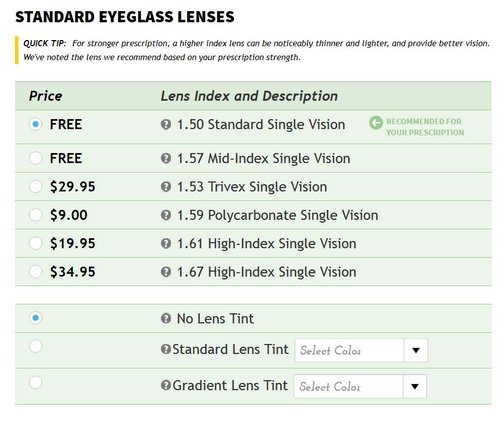Enable the Gradient Lens Tint radio button
This screenshot has width=500, height=423.
click(35, 382)
